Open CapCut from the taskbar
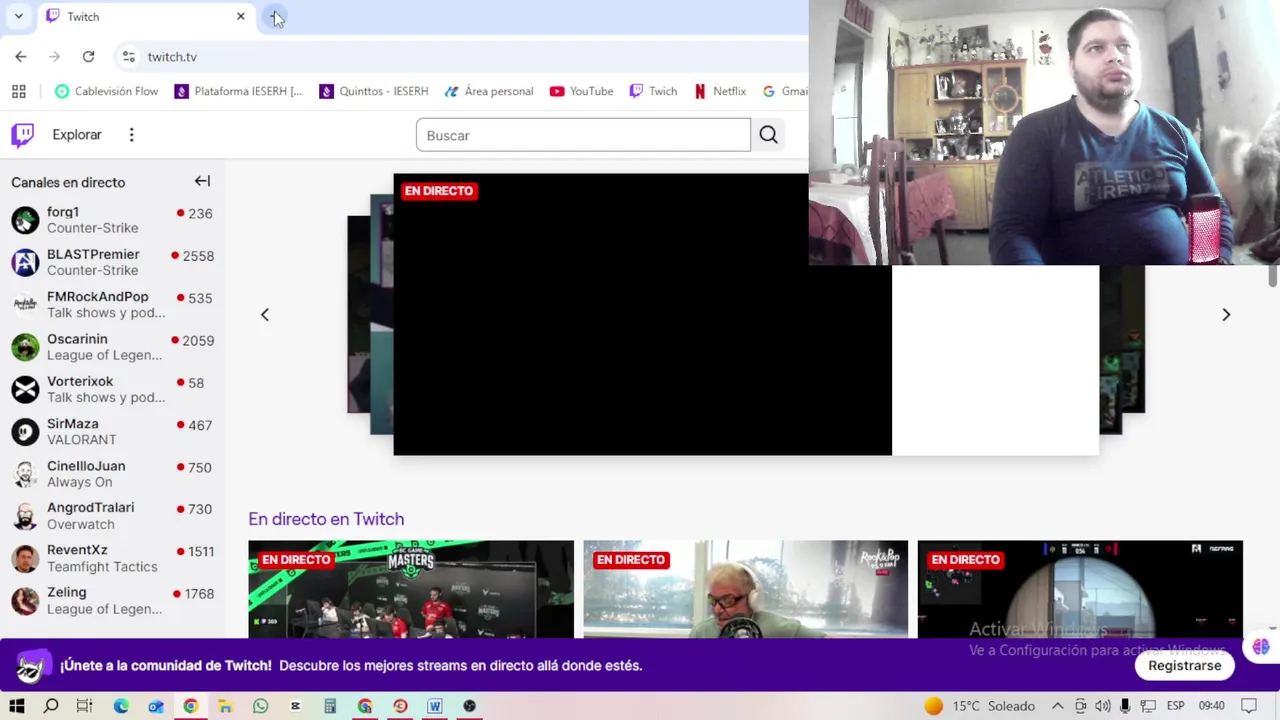This screenshot has height=720, width=1280. point(295,706)
